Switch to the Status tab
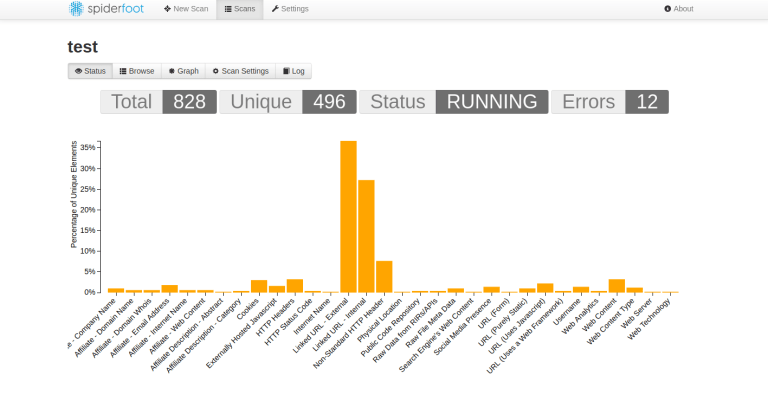 [90, 71]
